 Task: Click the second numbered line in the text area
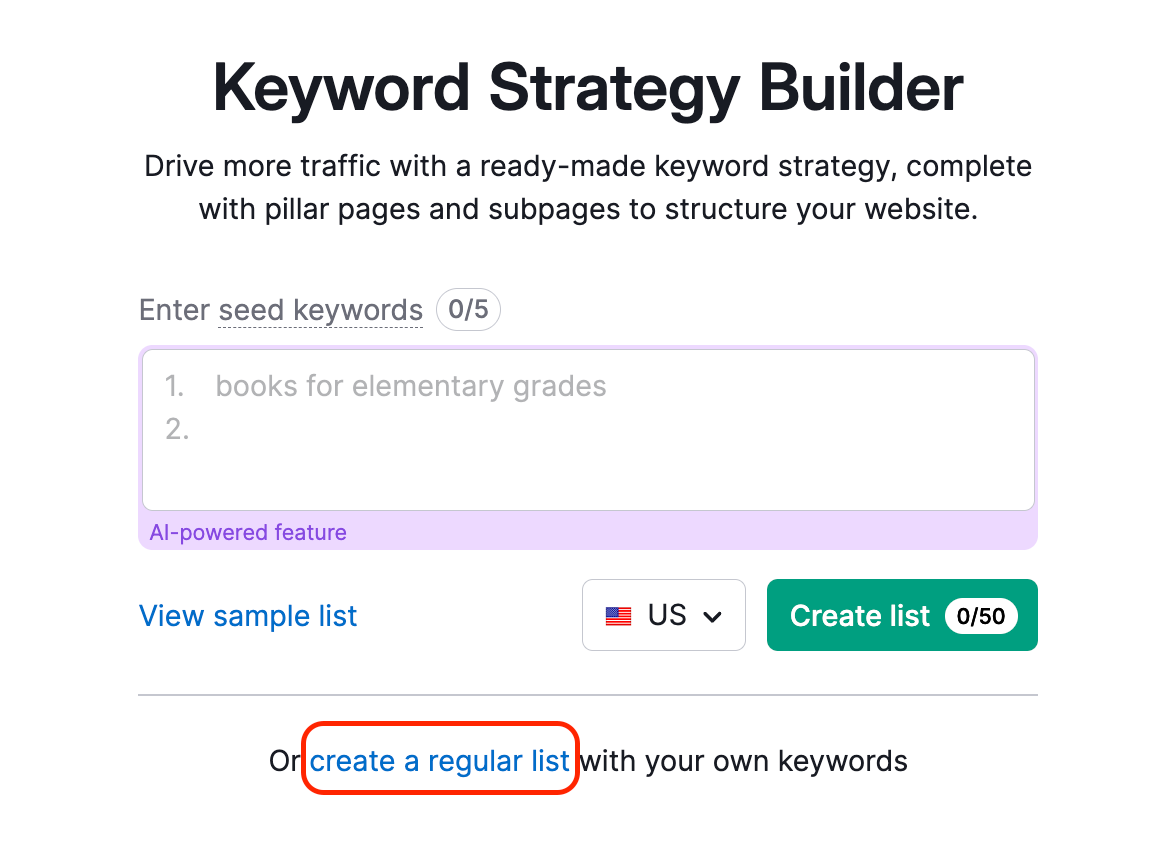(178, 430)
